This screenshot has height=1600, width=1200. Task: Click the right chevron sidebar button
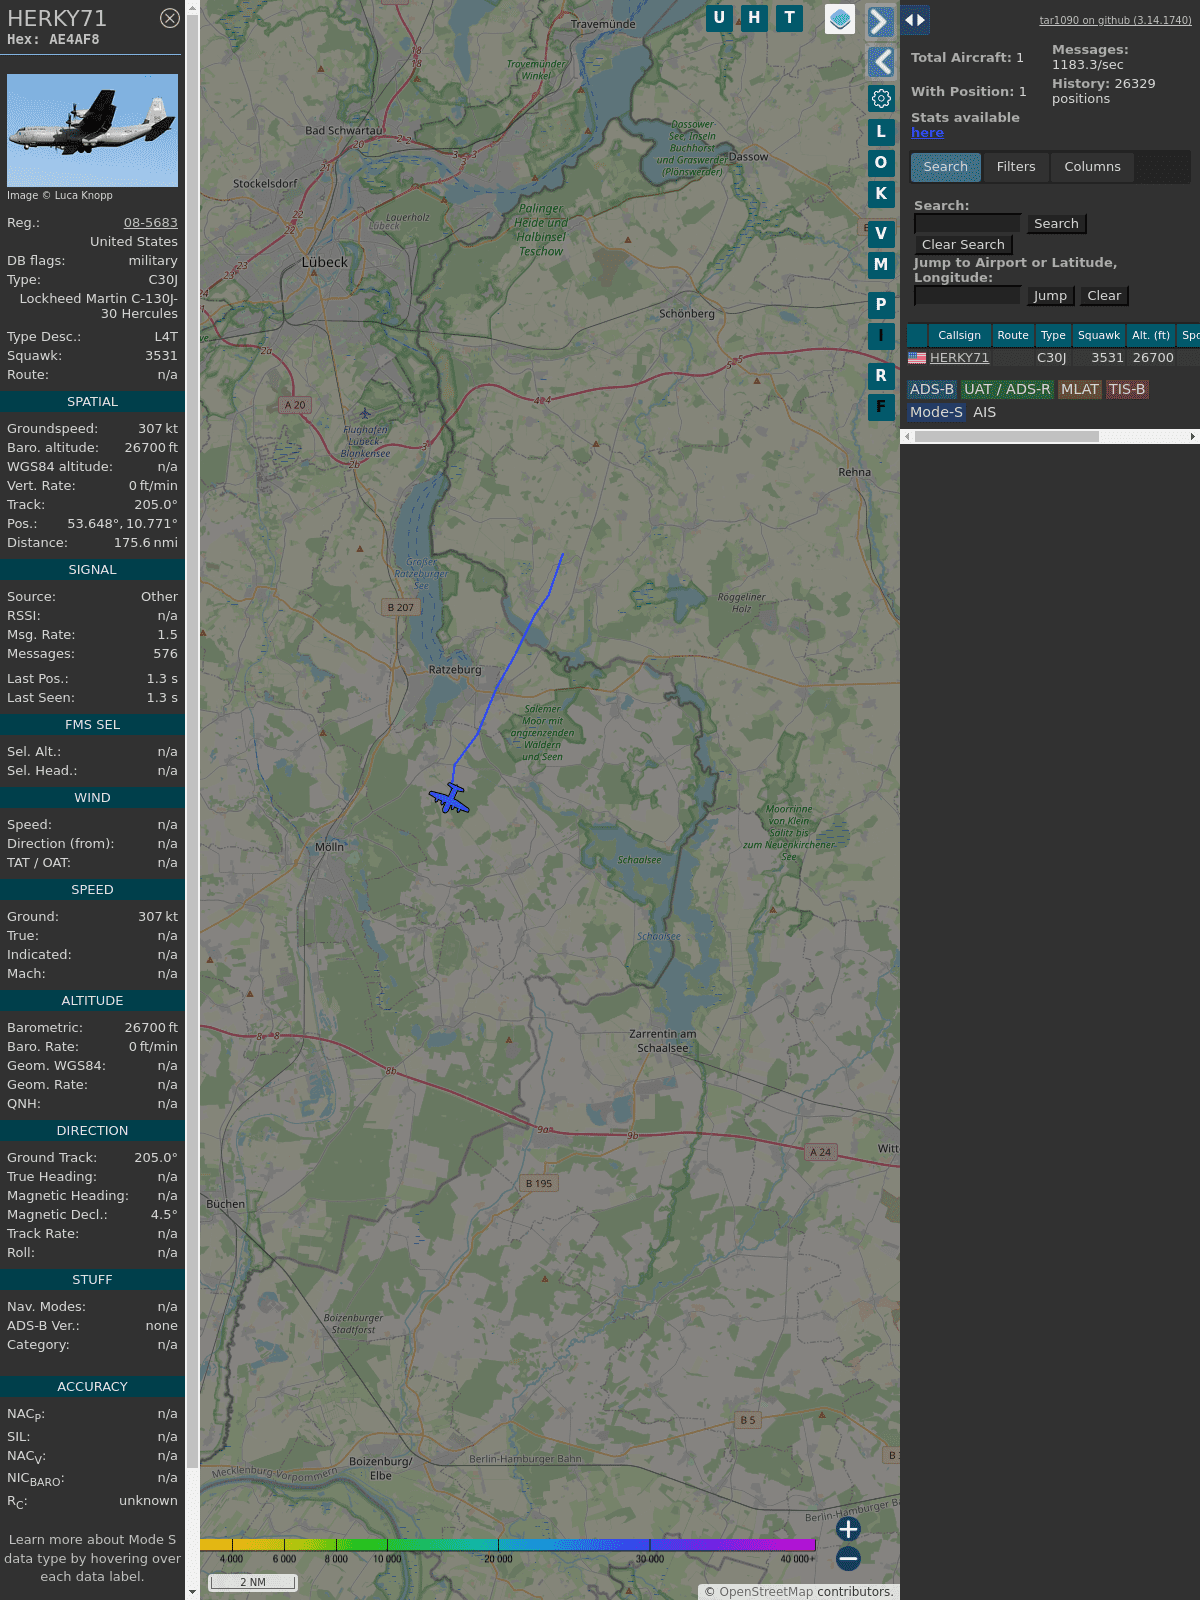click(x=881, y=21)
